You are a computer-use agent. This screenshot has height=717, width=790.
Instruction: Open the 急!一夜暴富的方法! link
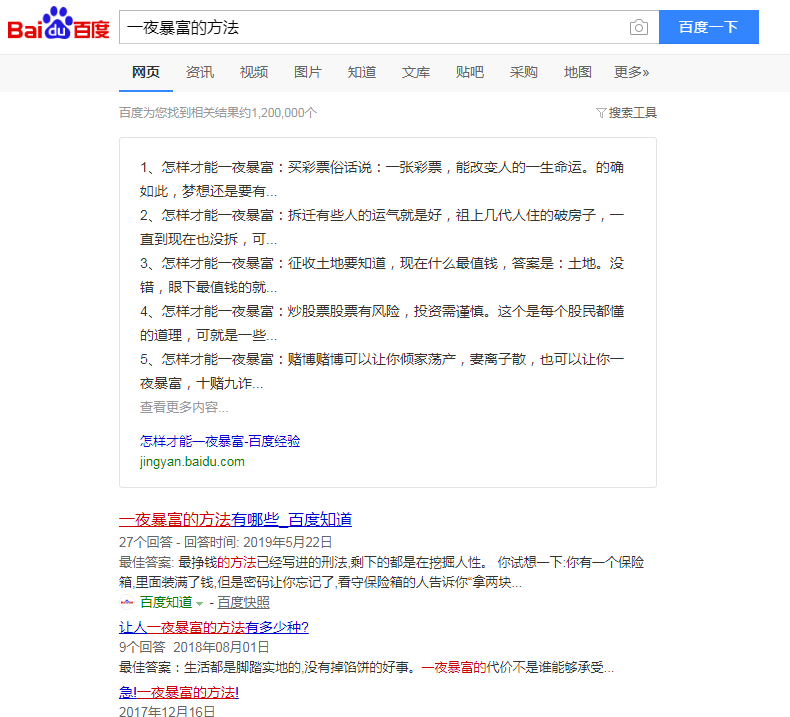(x=179, y=692)
